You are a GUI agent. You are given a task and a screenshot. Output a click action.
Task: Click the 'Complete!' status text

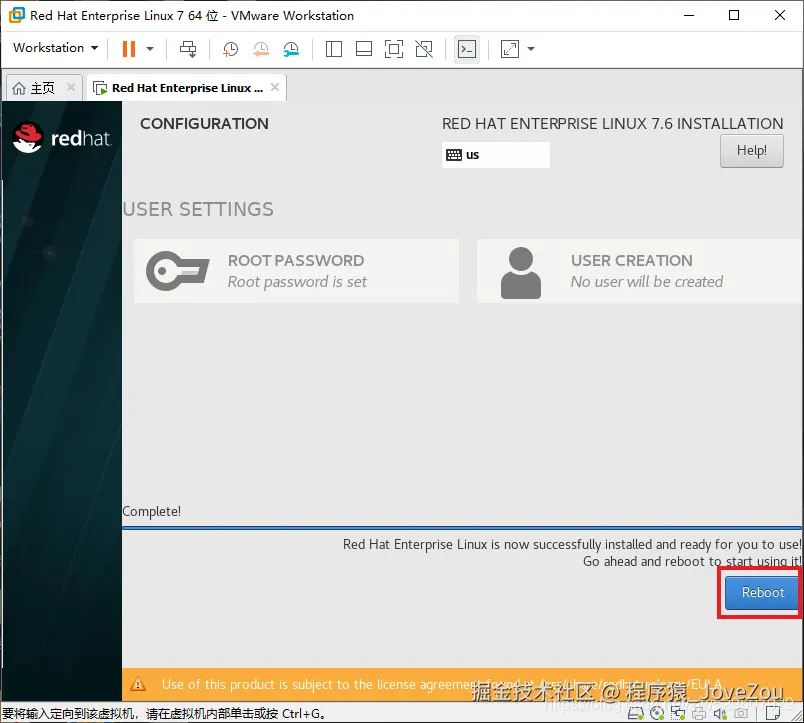point(151,511)
